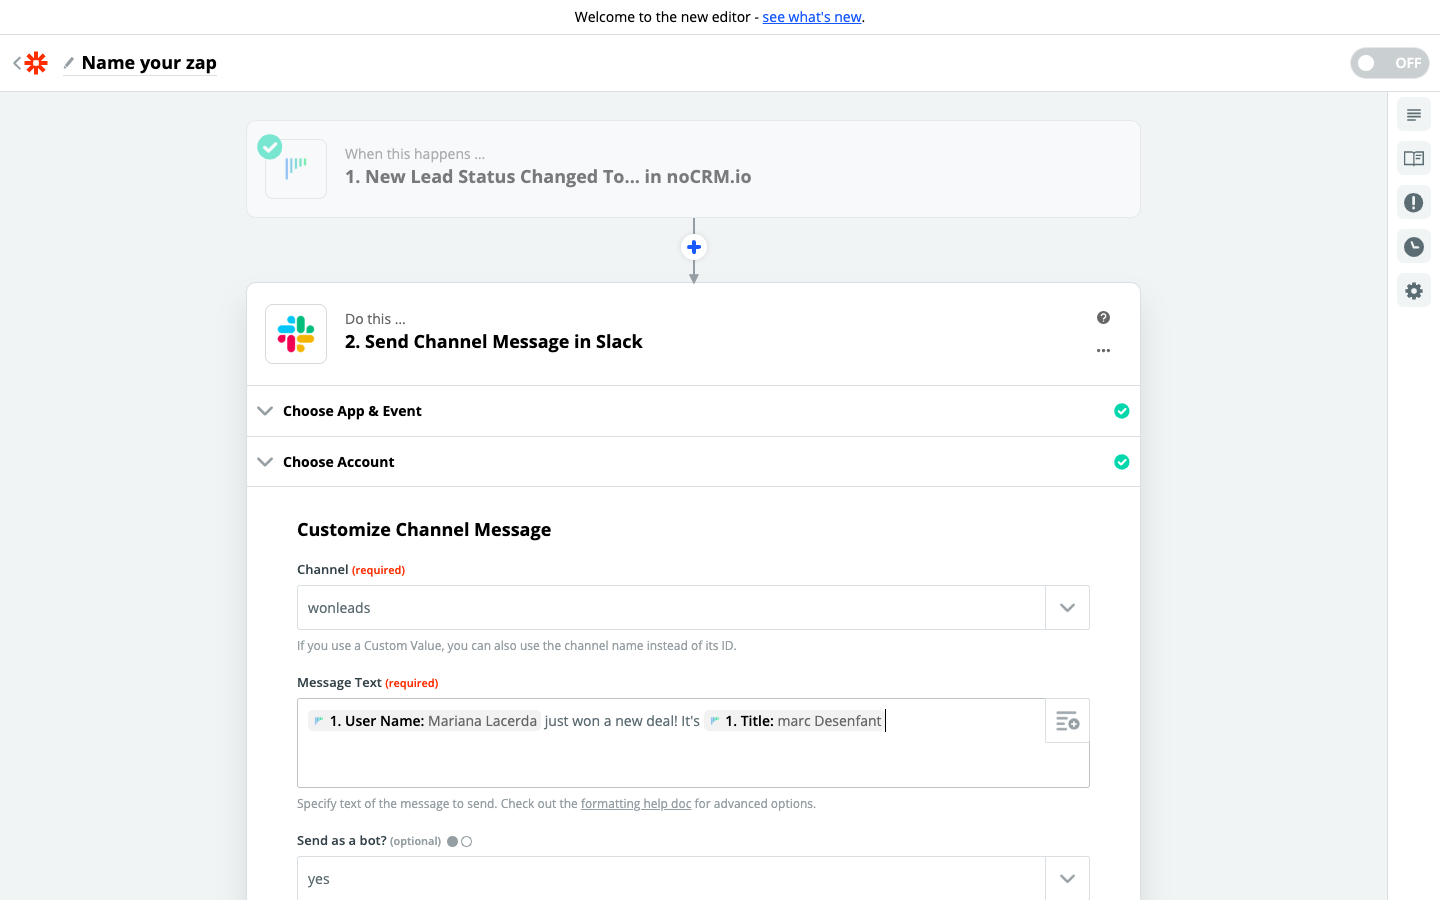Open the book guide icon in sidebar
This screenshot has height=900, width=1440.
(x=1413, y=159)
